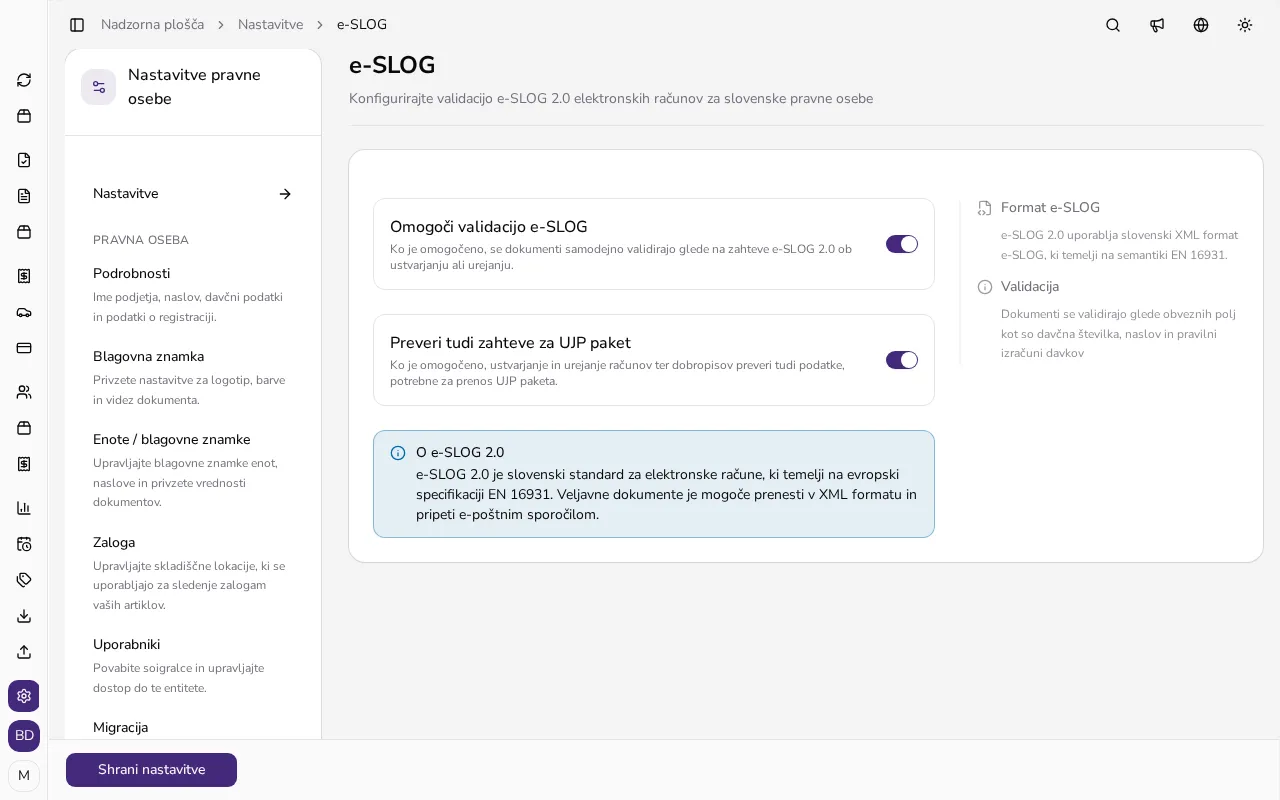
Task: Go to Nadzorna plošča breadcrumb
Action: [x=152, y=25]
